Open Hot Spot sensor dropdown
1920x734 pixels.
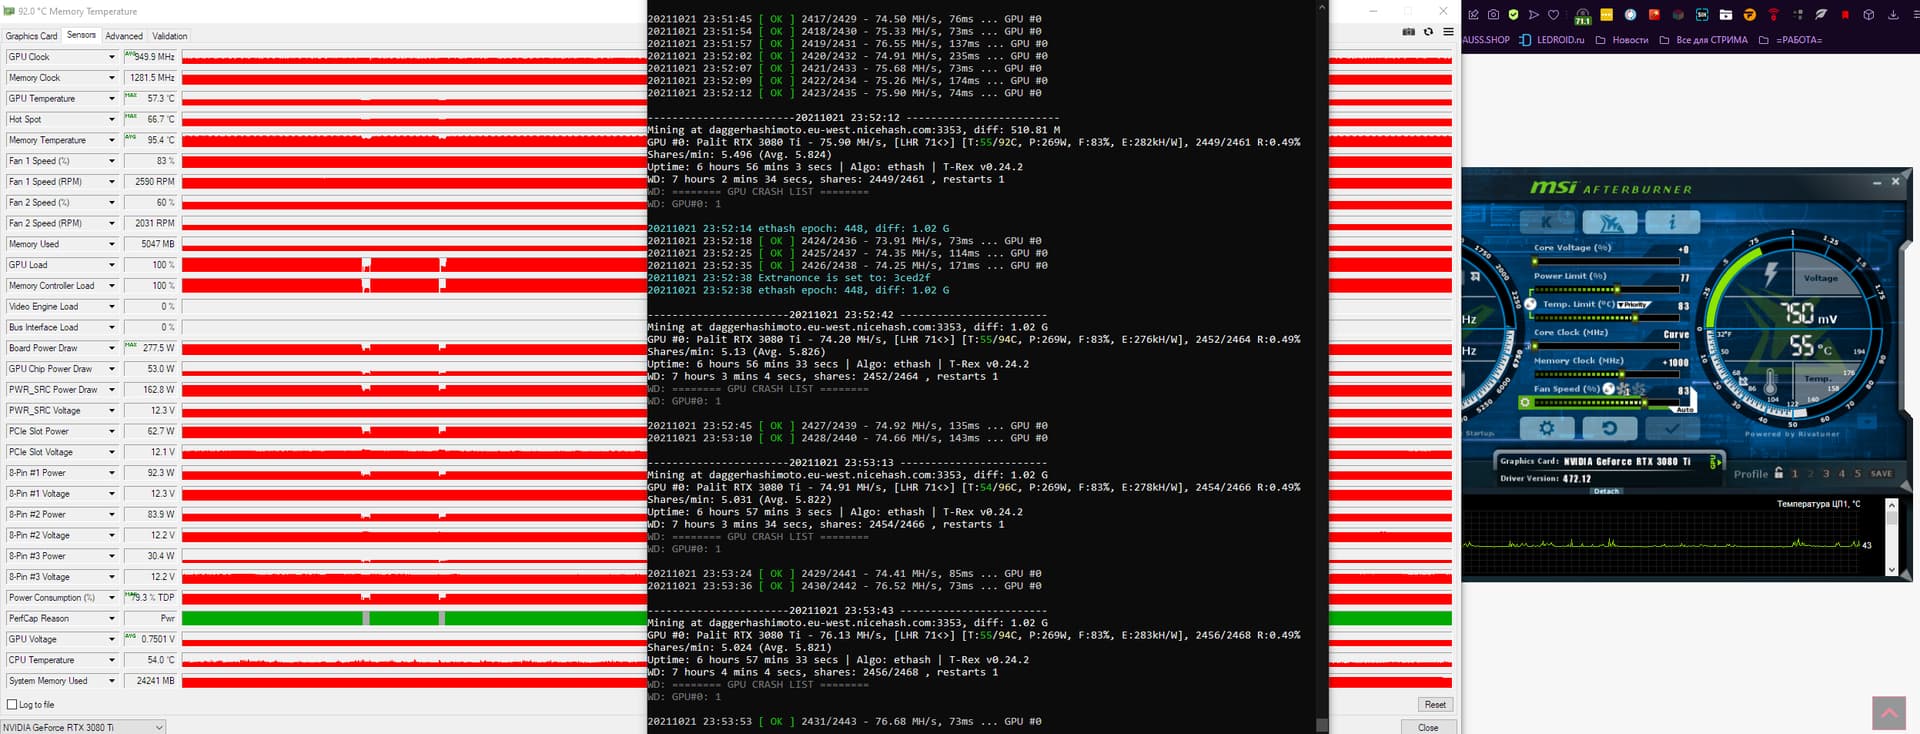pos(112,119)
